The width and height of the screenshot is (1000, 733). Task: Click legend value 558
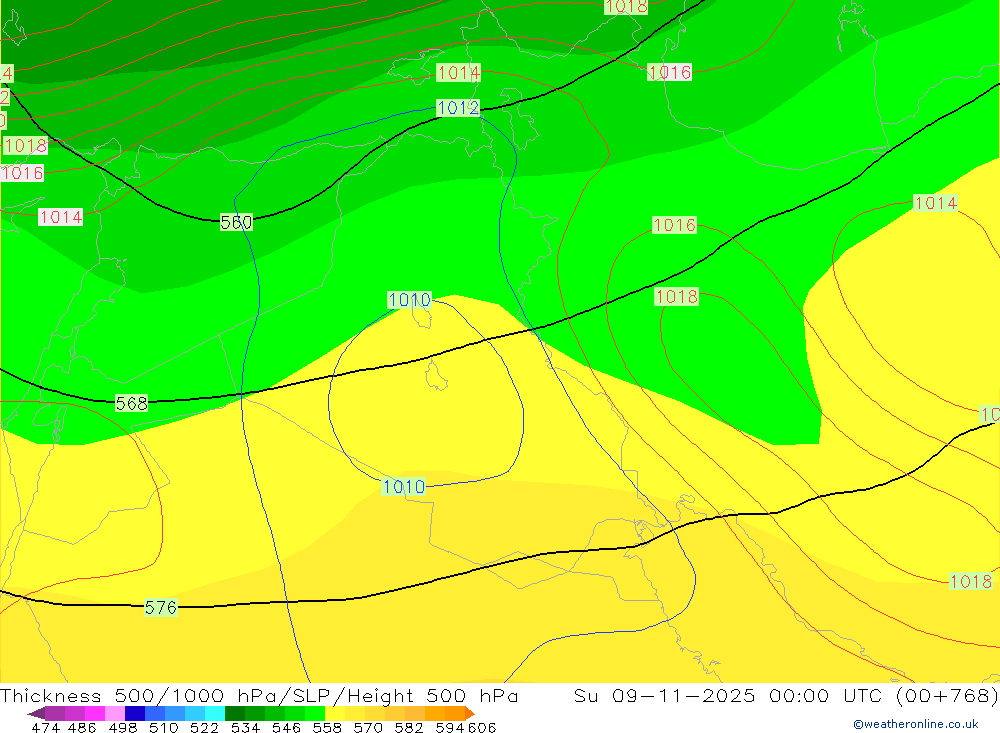pyautogui.click(x=327, y=727)
